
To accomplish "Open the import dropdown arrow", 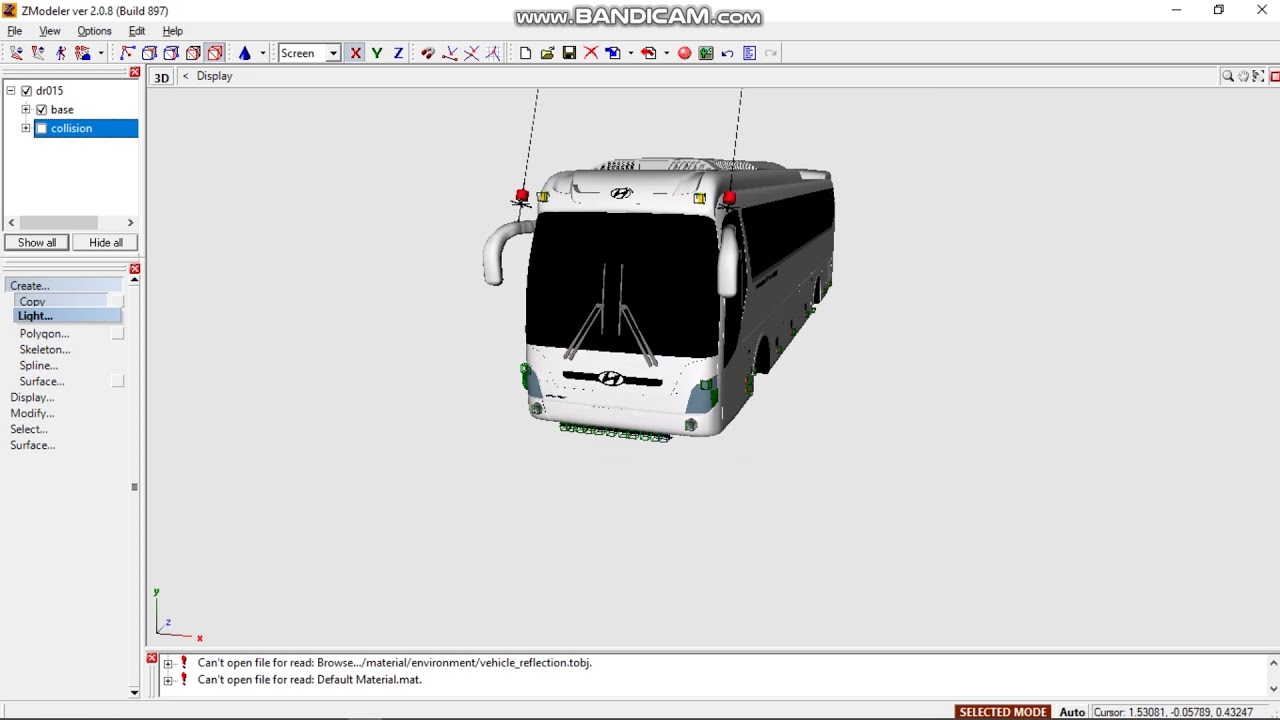I will tap(630, 53).
